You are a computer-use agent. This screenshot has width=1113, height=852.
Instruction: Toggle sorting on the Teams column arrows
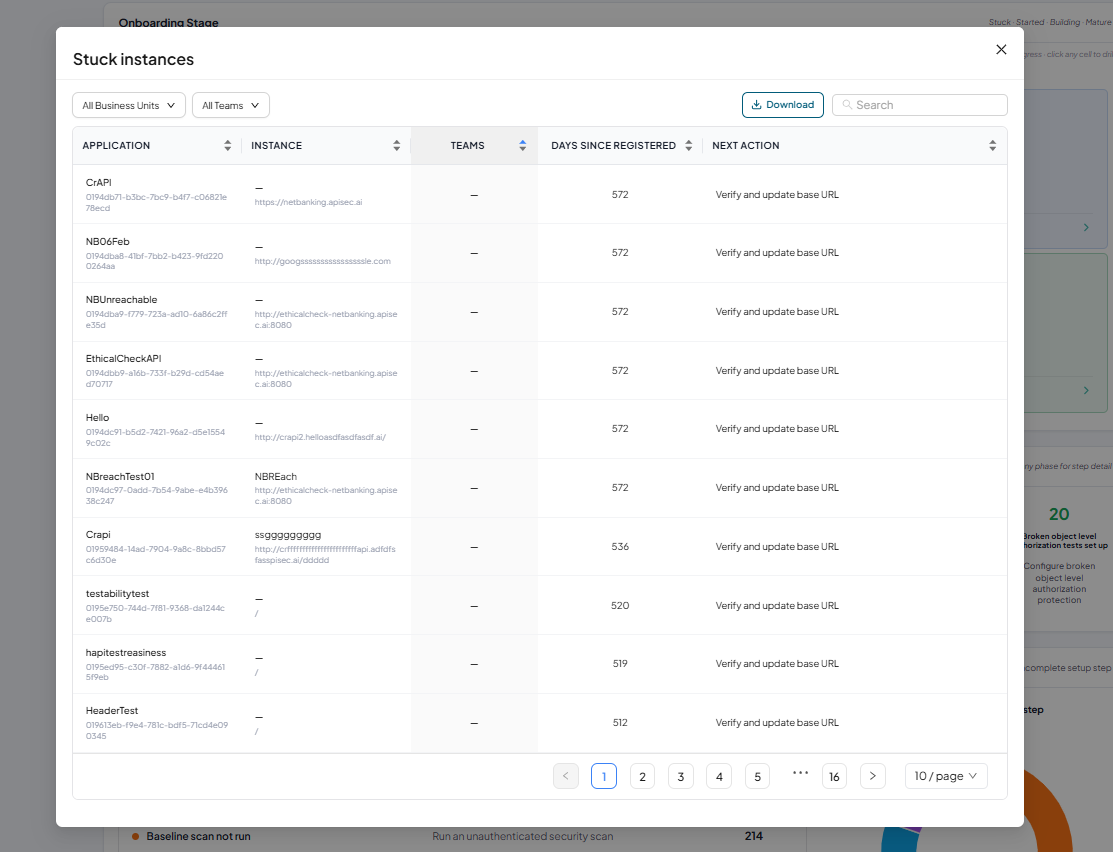(x=522, y=146)
